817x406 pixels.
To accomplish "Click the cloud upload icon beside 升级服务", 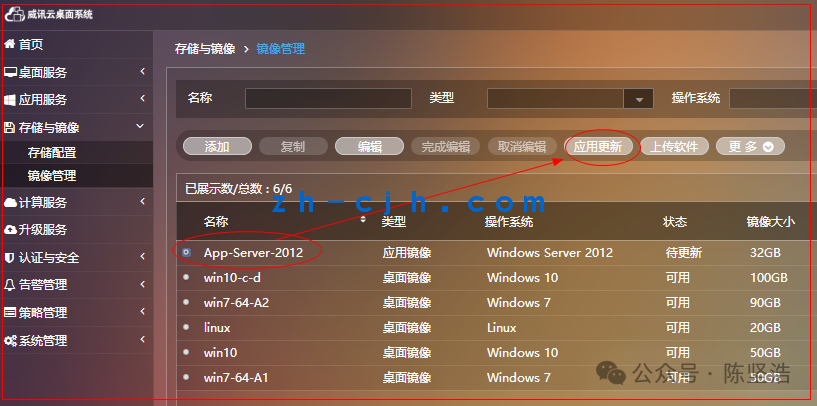I will tap(10, 230).
